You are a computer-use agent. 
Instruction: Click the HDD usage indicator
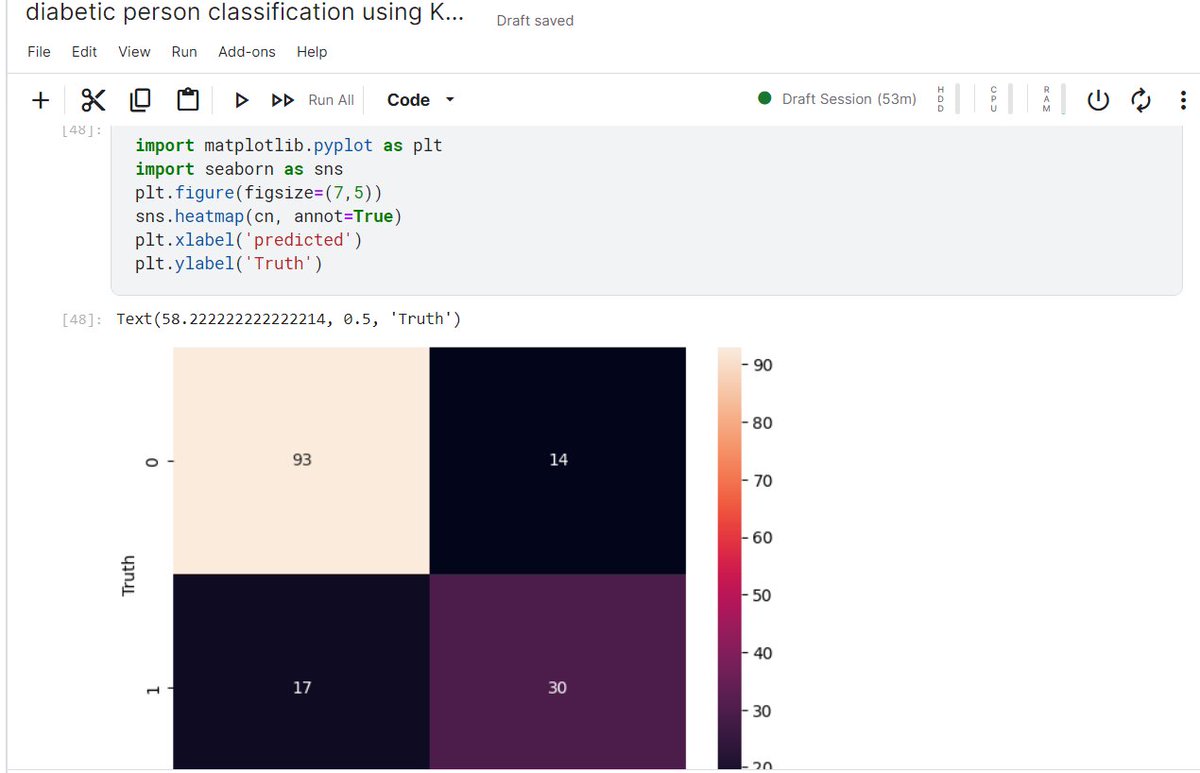click(947, 99)
